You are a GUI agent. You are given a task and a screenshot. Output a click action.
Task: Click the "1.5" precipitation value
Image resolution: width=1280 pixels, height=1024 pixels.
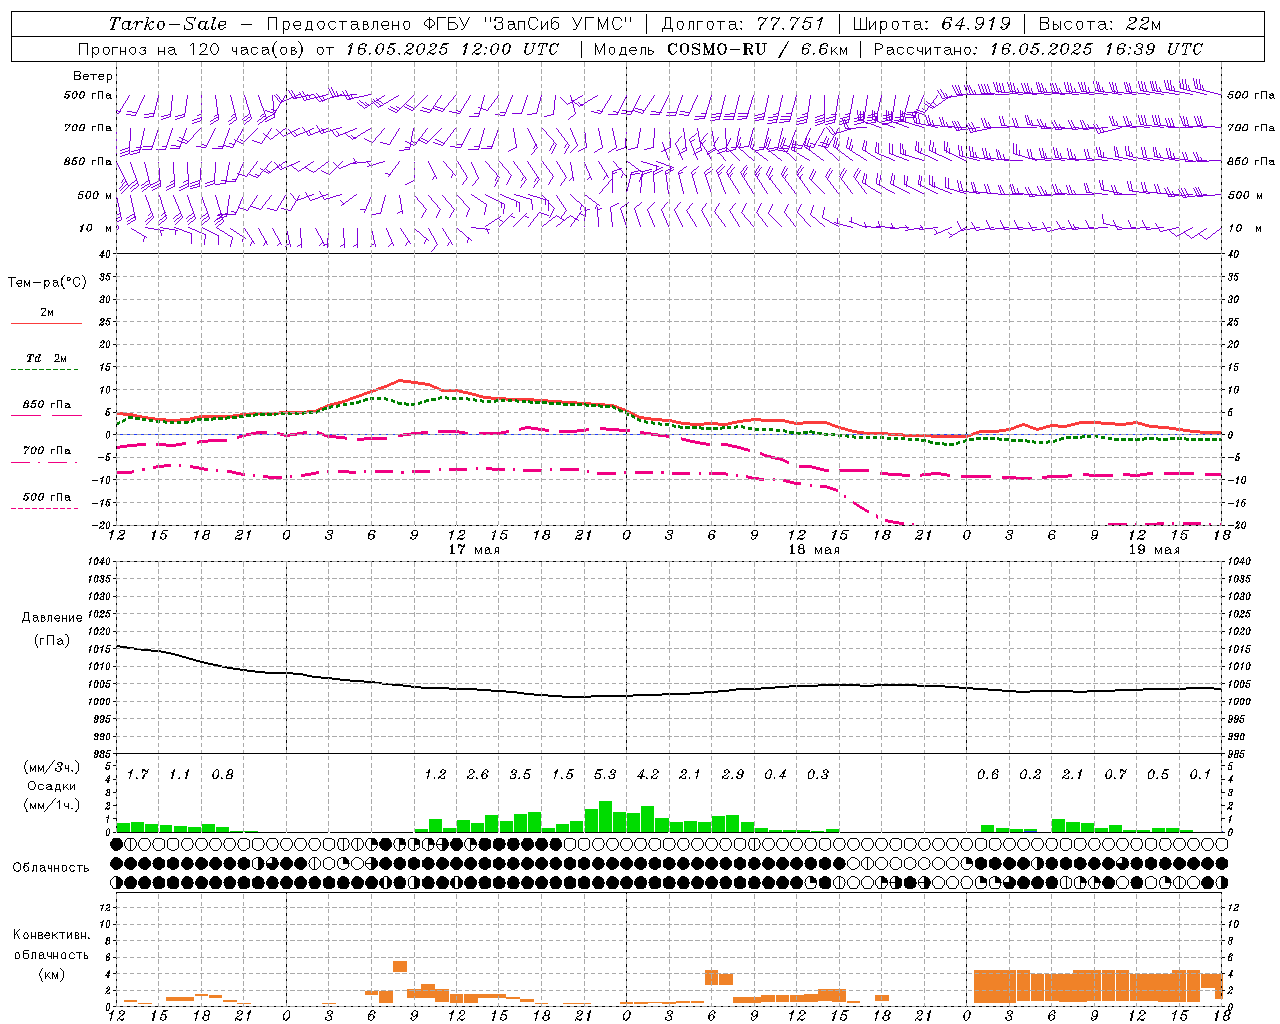click(x=563, y=775)
